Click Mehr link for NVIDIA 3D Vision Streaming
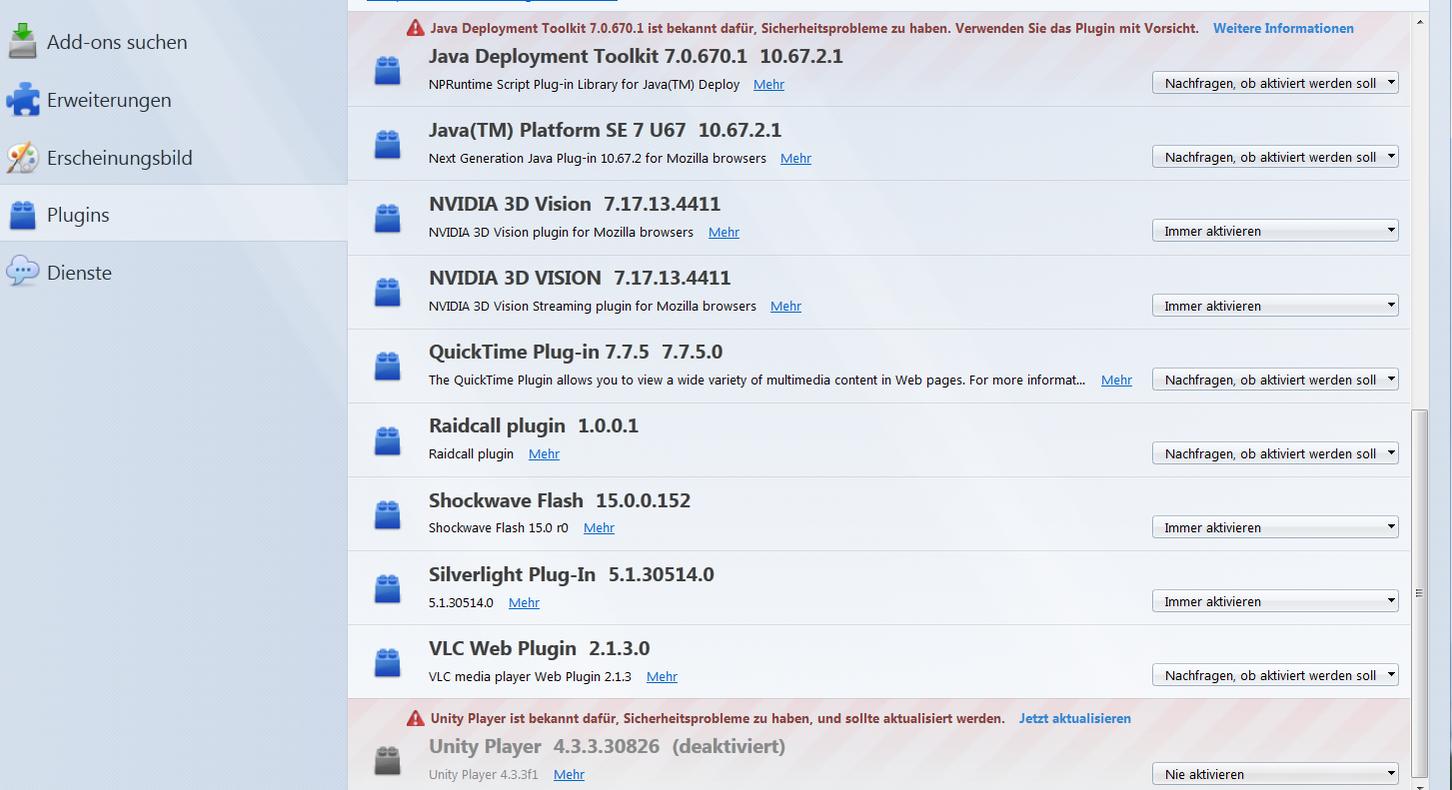Screen dimensions: 1452x790 click(x=785, y=306)
